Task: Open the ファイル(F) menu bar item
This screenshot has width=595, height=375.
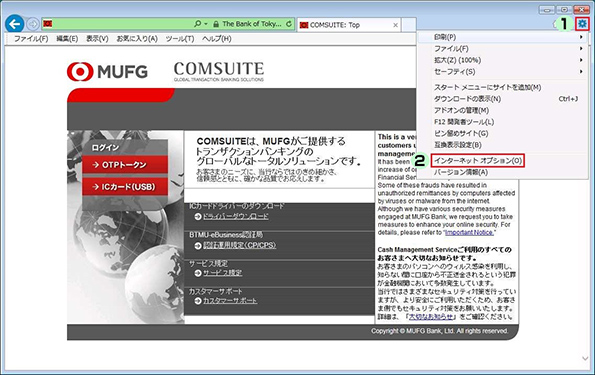Action: coord(31,39)
